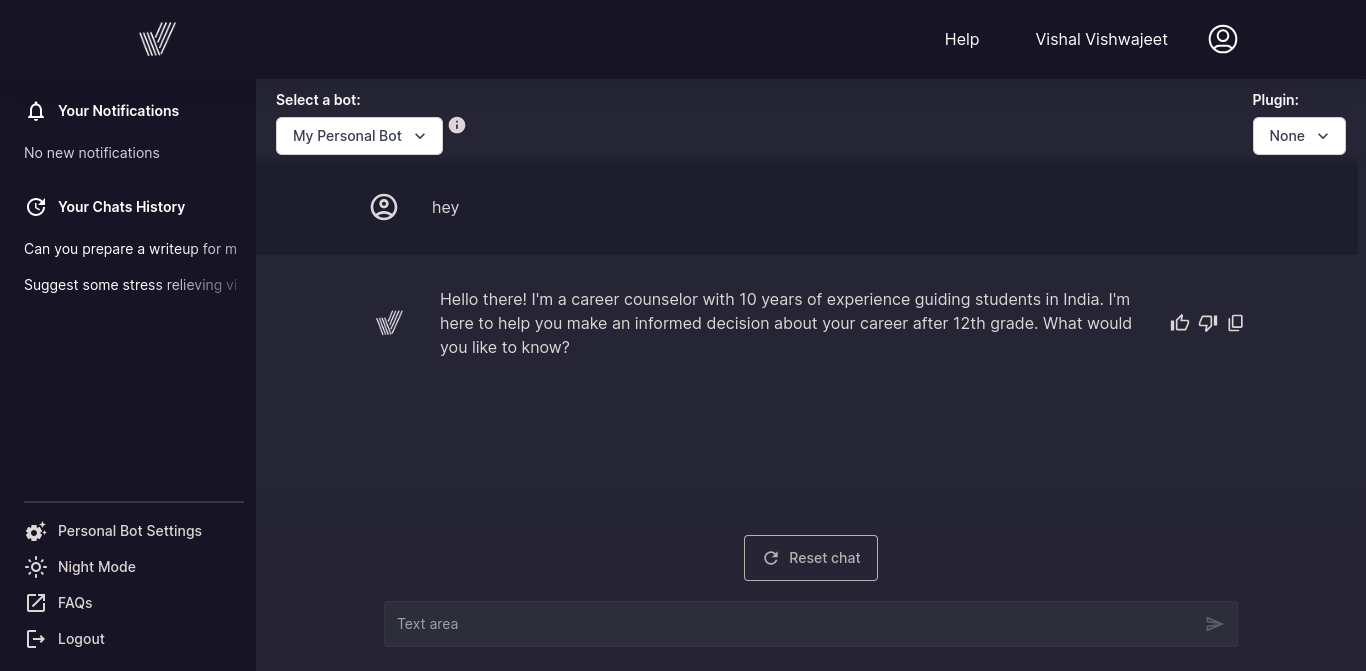Toggle Night Mode
Screen dimensions: 1366x671
click(x=80, y=567)
